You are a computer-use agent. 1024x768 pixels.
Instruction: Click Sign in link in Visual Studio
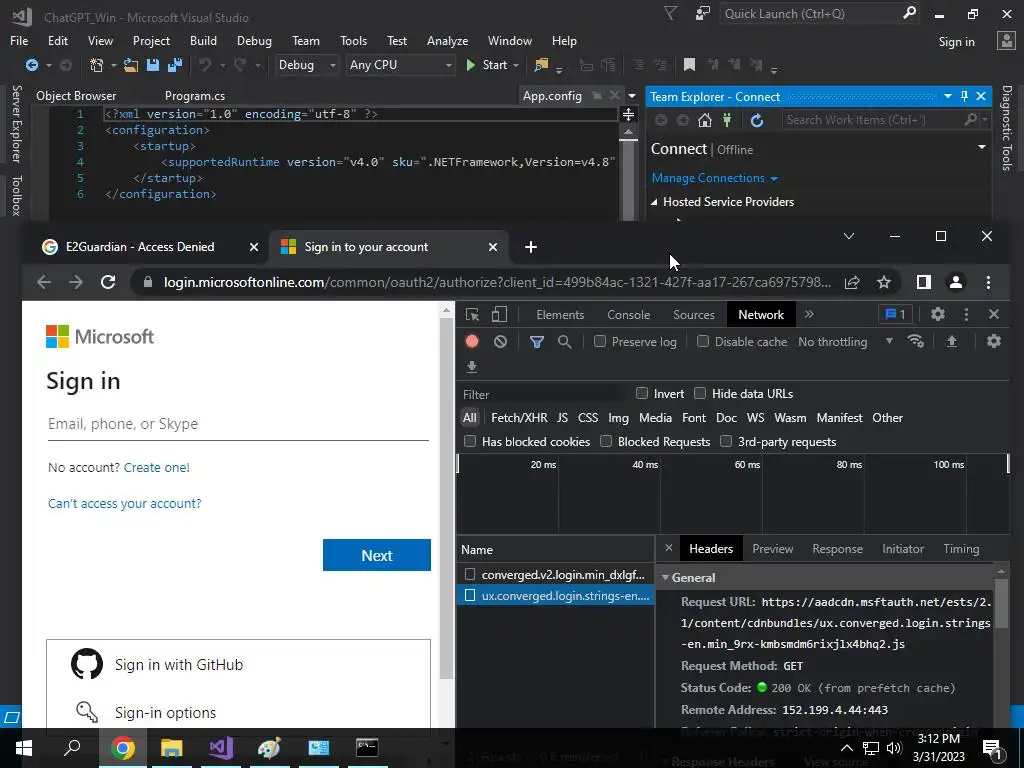point(956,42)
